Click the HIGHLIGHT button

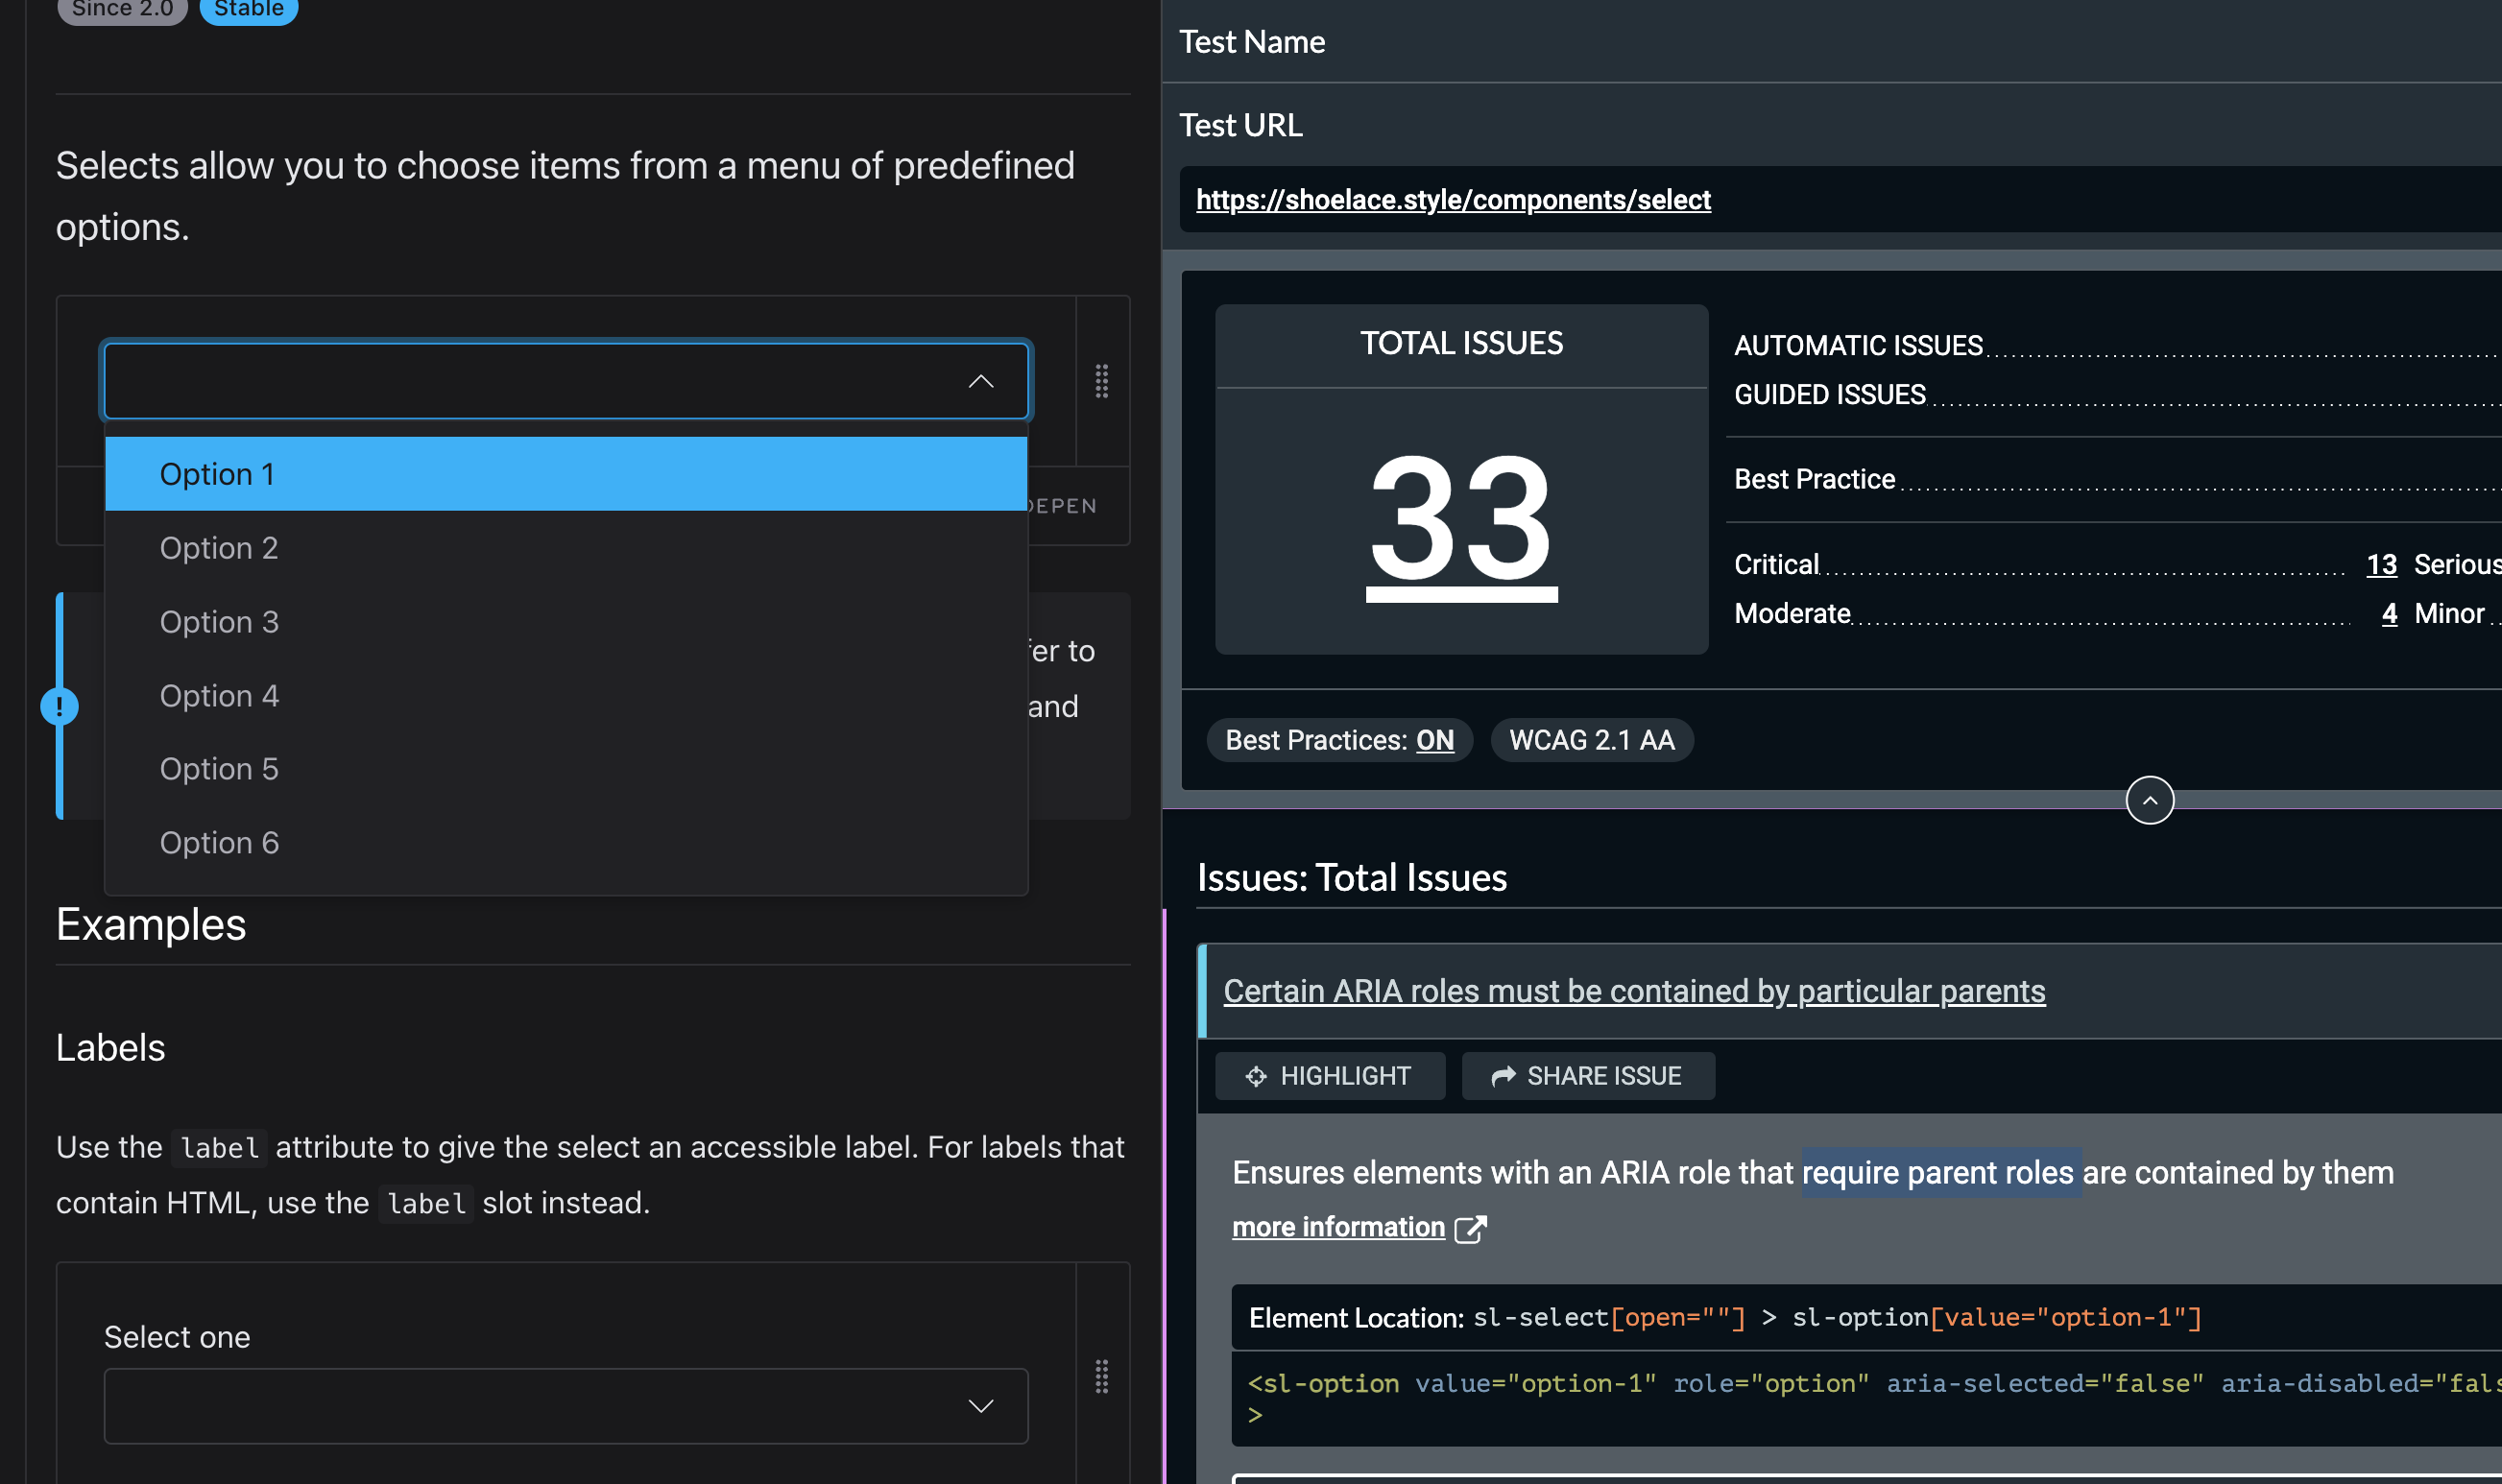[x=1330, y=1076]
